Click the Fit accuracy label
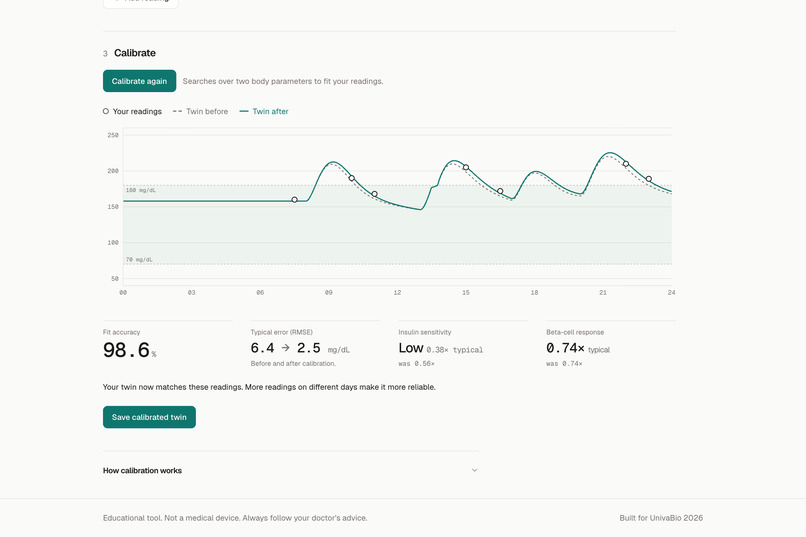Screen dimensions: 806x537 click(121, 332)
